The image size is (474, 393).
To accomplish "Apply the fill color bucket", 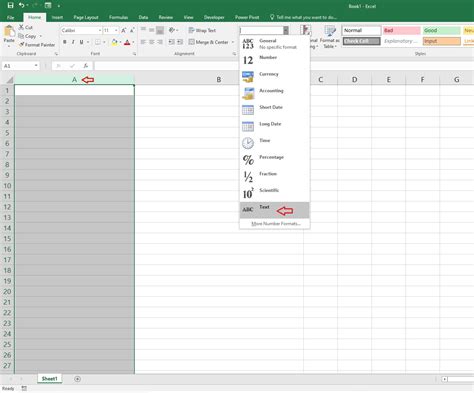I will click(115, 42).
